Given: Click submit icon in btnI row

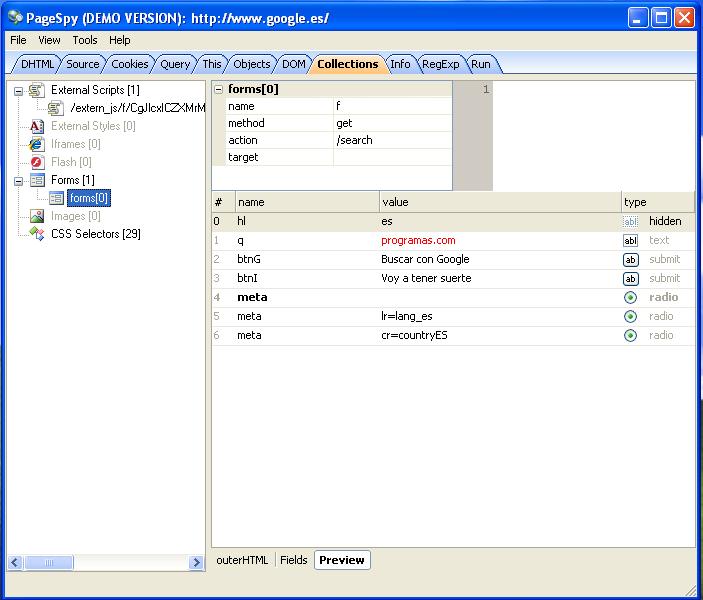Looking at the screenshot, I should (x=630, y=279).
